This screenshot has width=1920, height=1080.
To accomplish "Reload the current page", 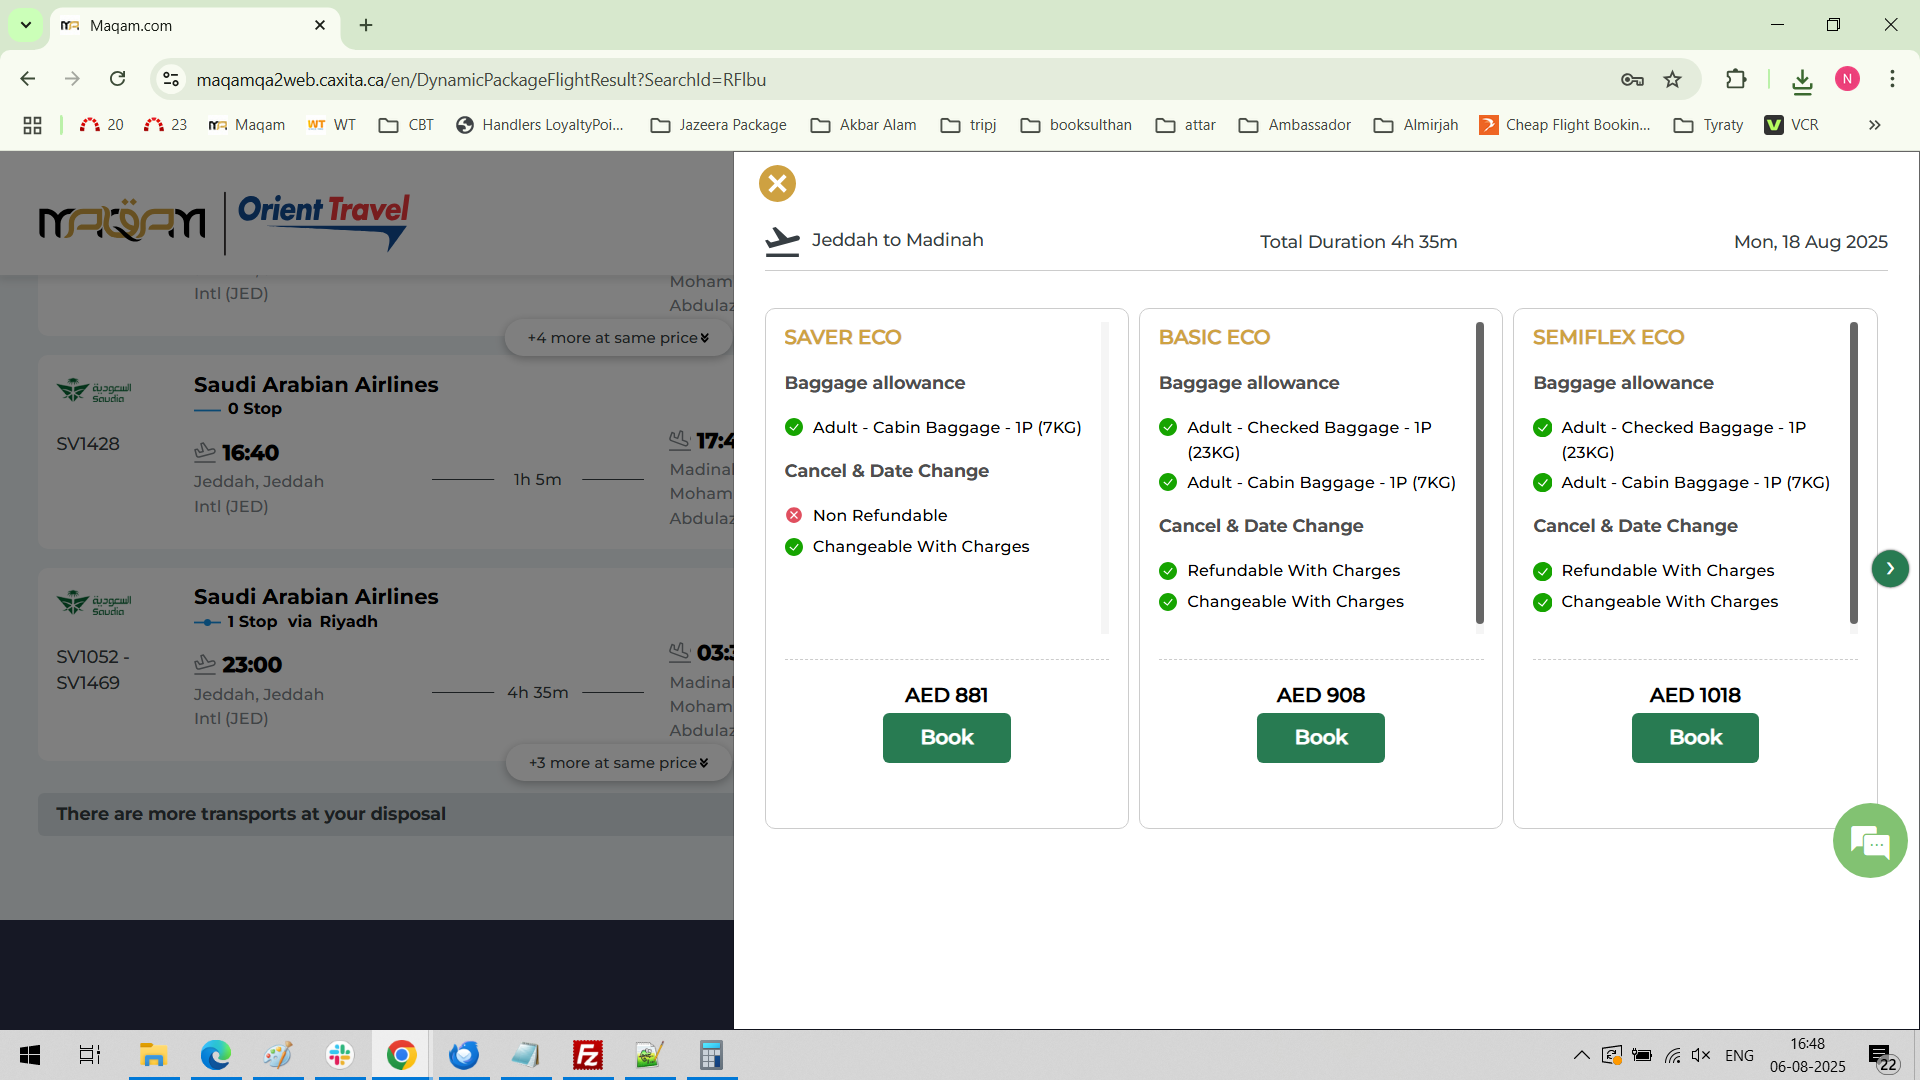I will coord(118,79).
